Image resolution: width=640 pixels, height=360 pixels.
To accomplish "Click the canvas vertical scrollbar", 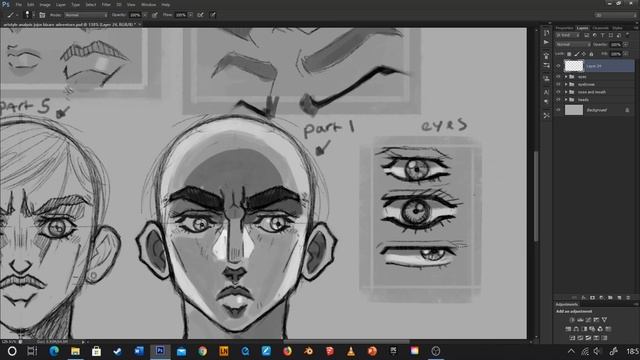I will [536, 196].
